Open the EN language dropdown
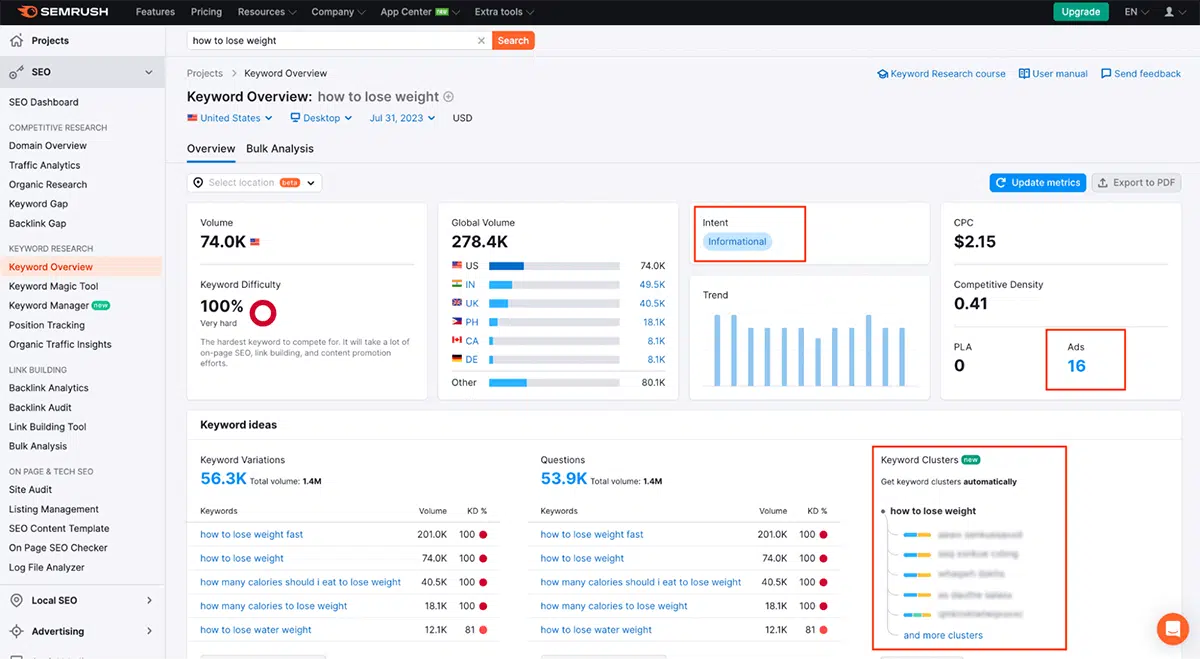Image resolution: width=1200 pixels, height=659 pixels. tap(1136, 12)
